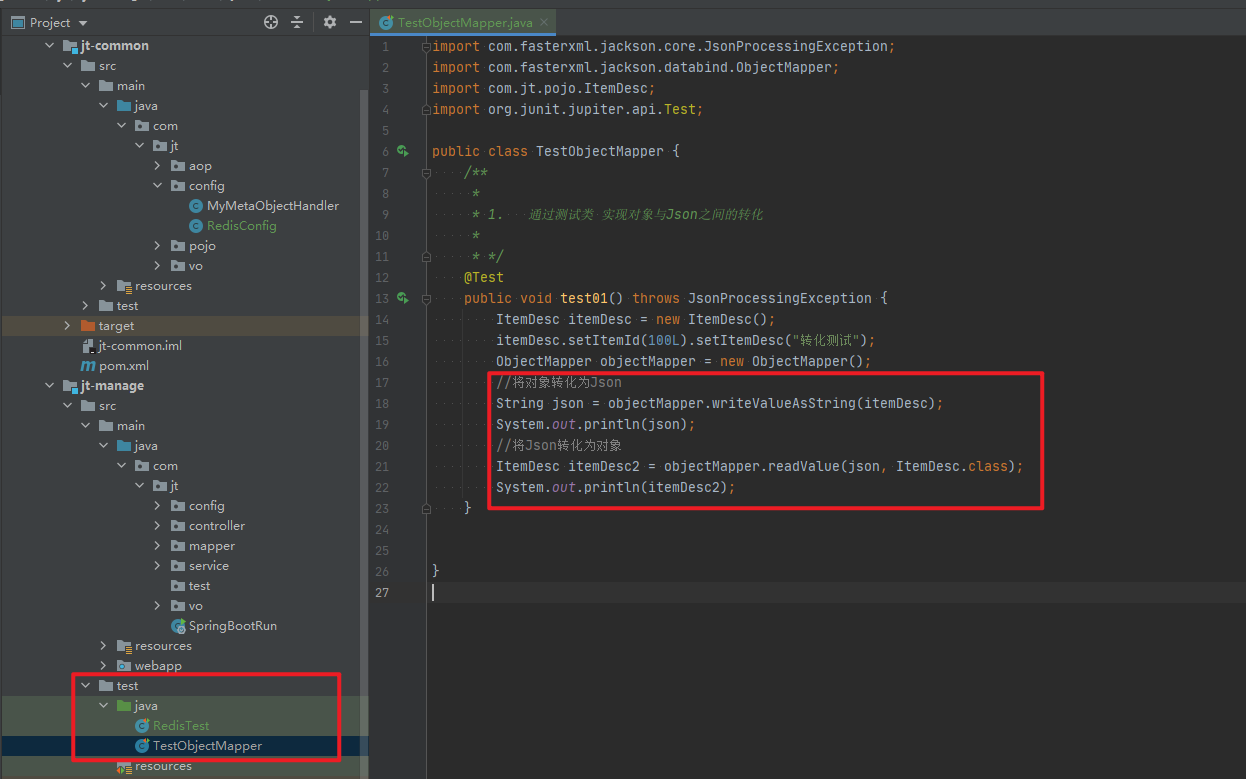Click jt-common.iml file icon
1246x779 pixels.
coord(88,346)
